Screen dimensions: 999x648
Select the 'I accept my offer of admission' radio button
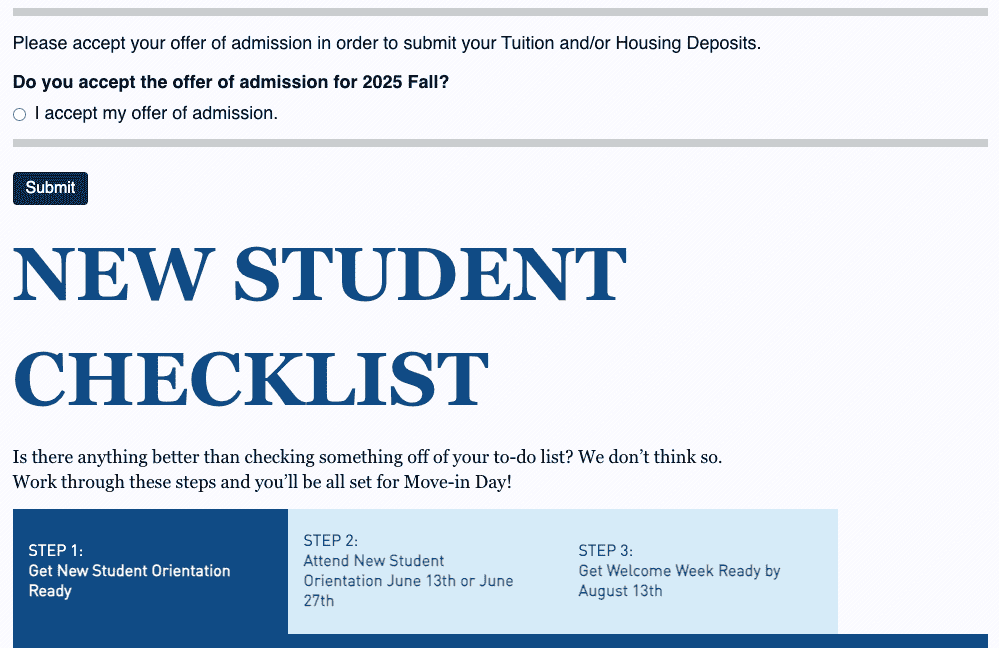[x=19, y=115]
